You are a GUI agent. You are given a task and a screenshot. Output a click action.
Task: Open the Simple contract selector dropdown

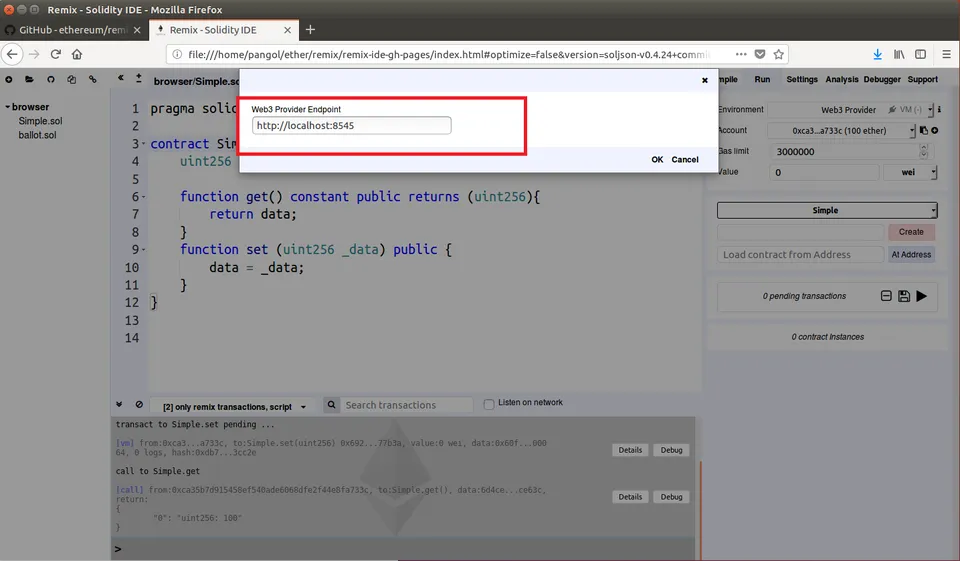(827, 210)
